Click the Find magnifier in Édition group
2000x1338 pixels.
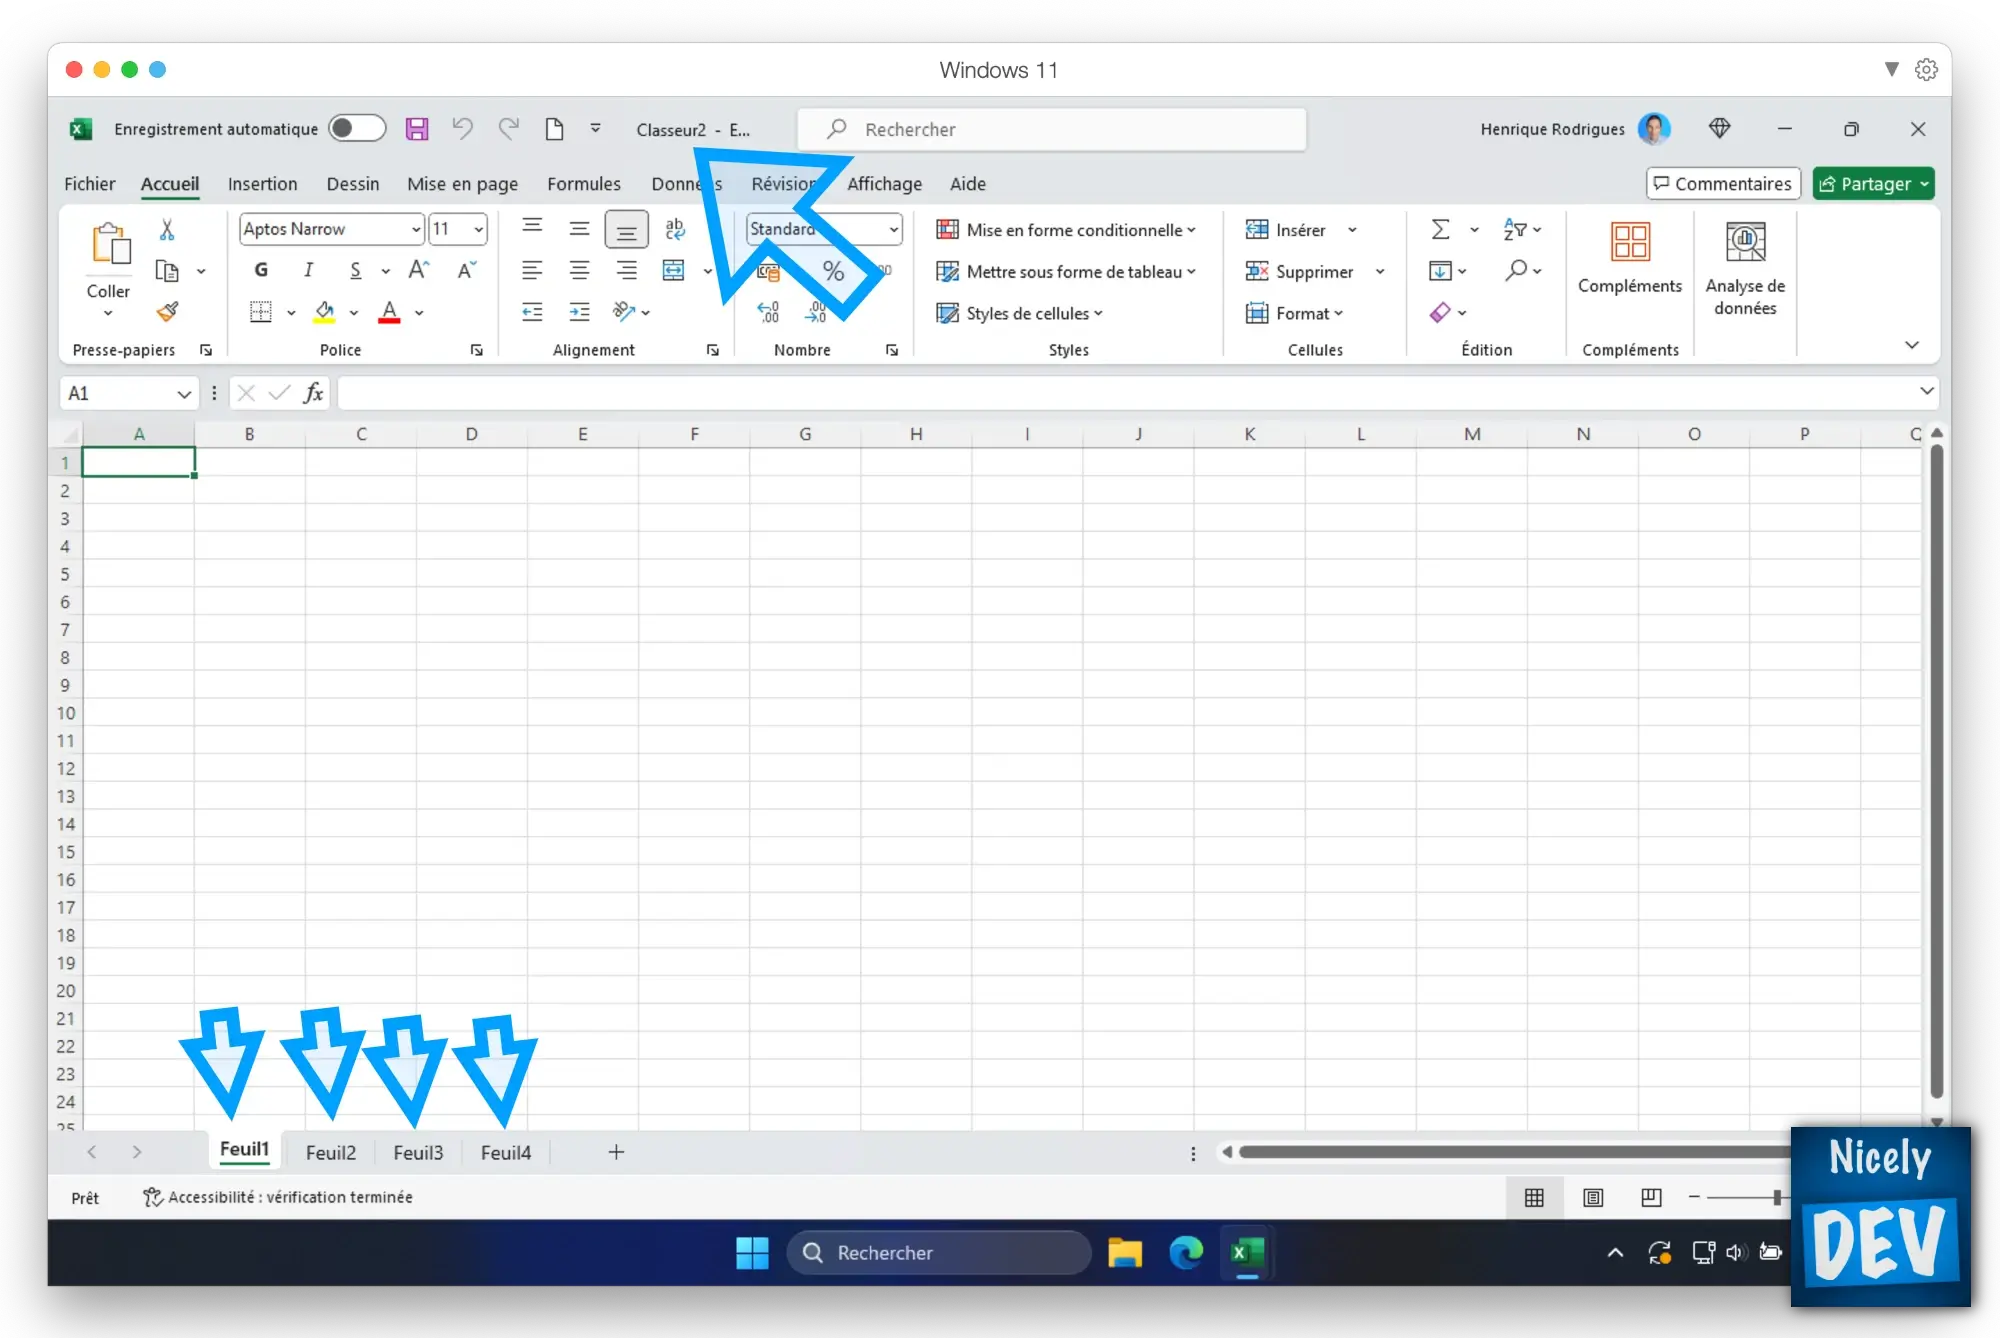(x=1516, y=270)
